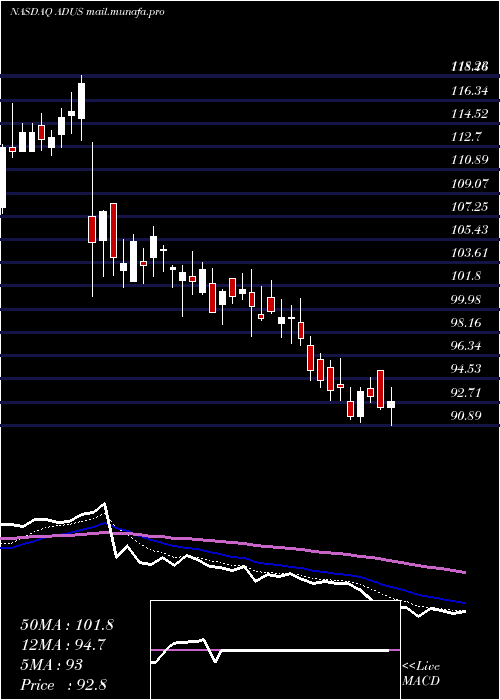
Task: Click the Price : 92.8 readout
Action: pyautogui.click(x=64, y=685)
